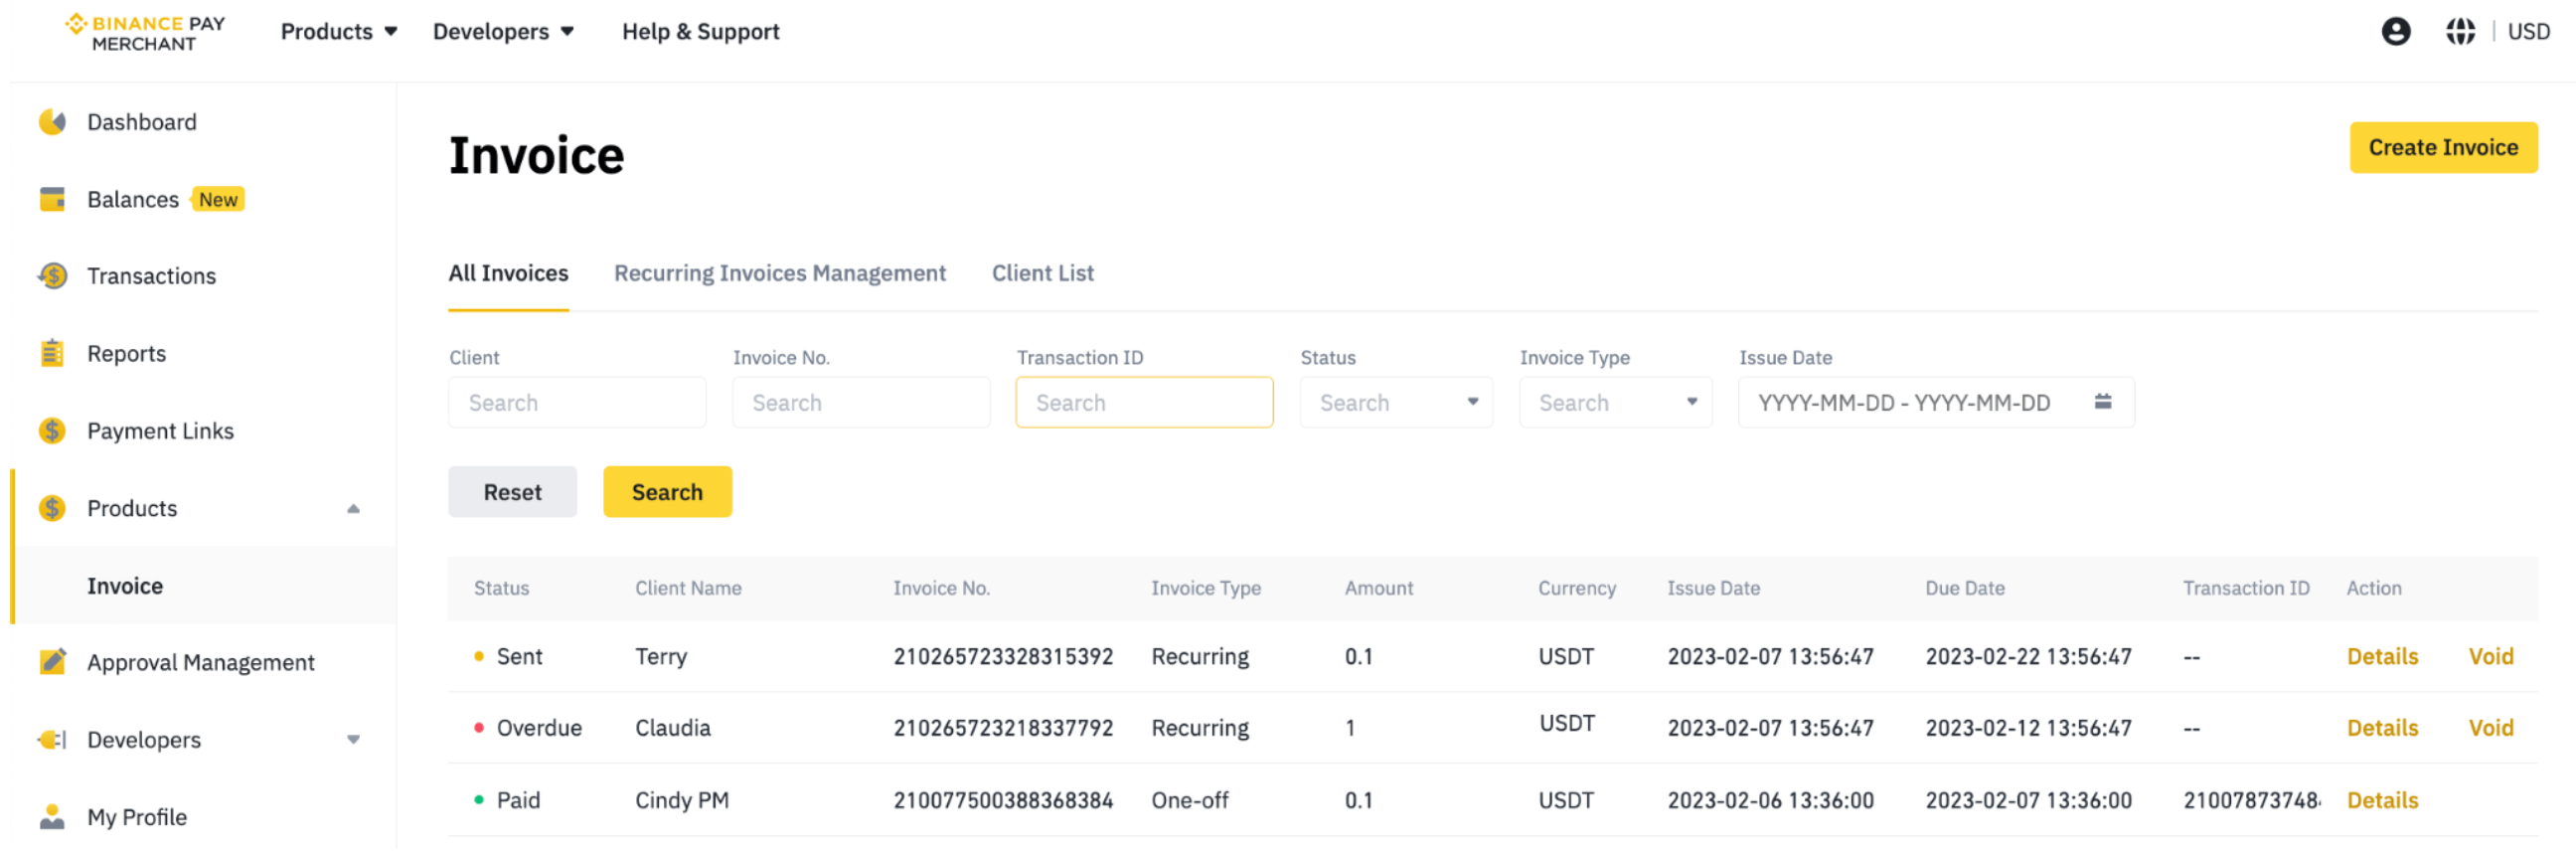Void the overdue Claudia invoice

[2490, 728]
